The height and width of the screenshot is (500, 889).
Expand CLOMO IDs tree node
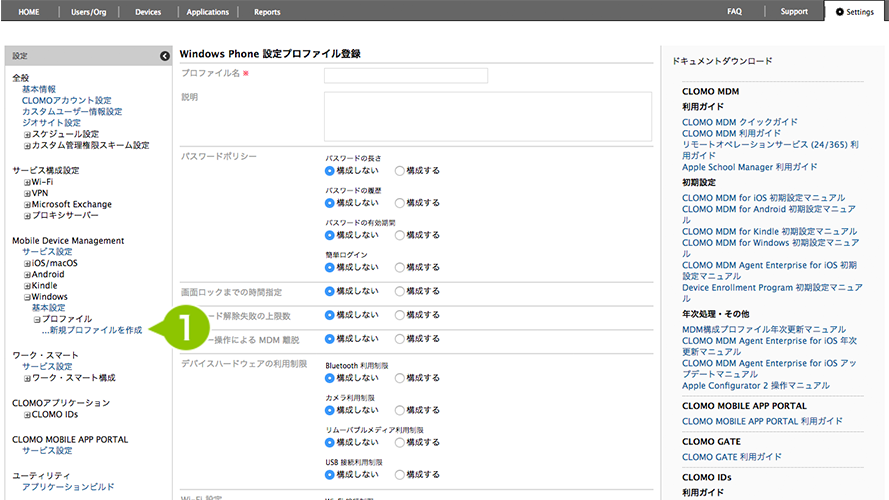pos(27,415)
